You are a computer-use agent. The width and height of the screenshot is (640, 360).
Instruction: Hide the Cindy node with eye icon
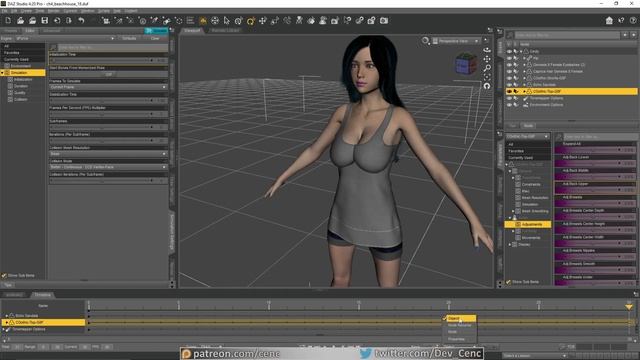pos(509,51)
